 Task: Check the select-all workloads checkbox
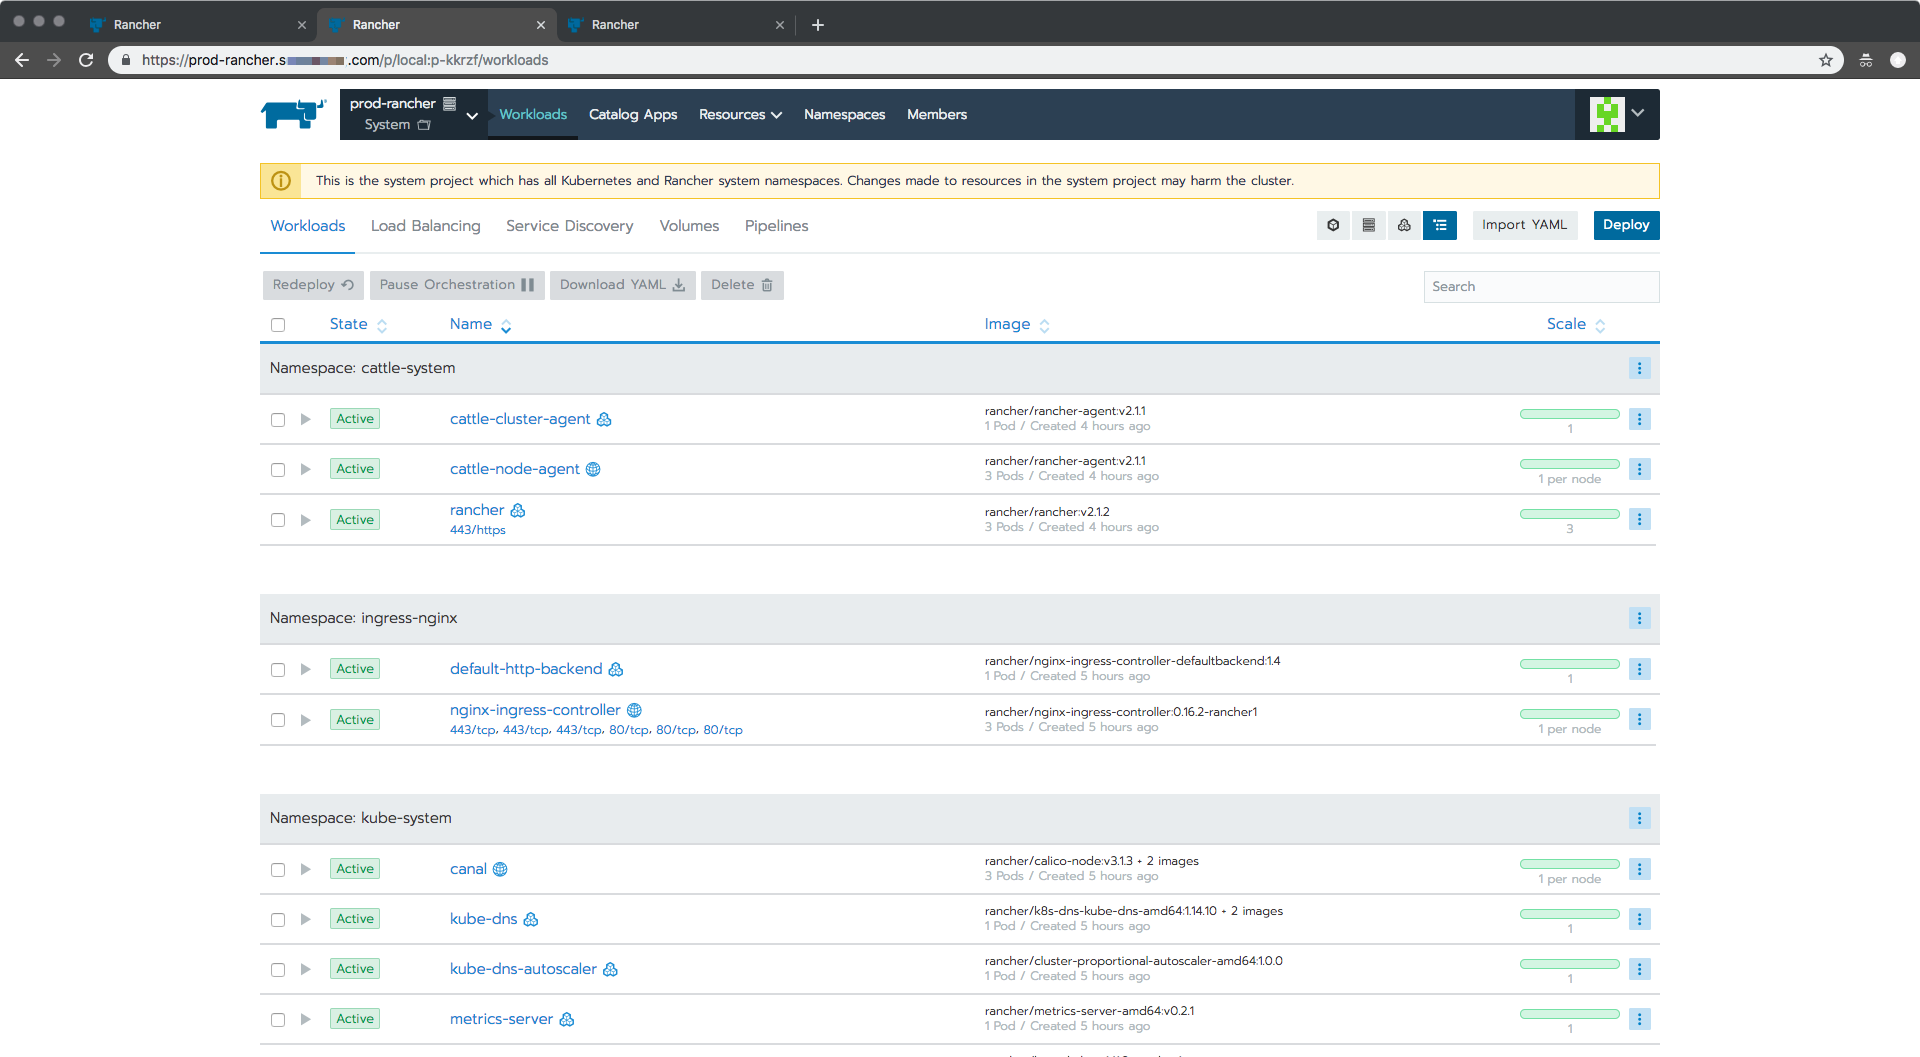(x=277, y=324)
